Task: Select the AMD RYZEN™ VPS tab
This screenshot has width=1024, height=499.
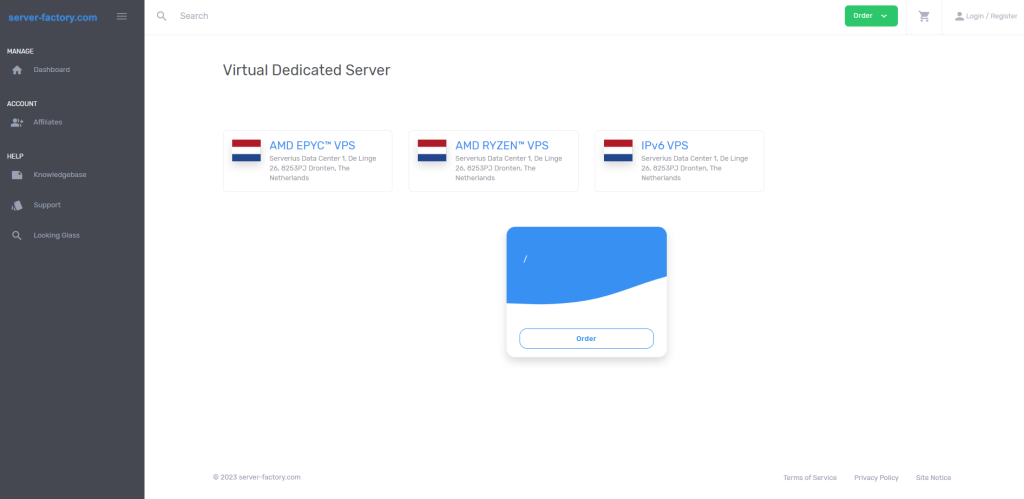Action: click(x=494, y=161)
